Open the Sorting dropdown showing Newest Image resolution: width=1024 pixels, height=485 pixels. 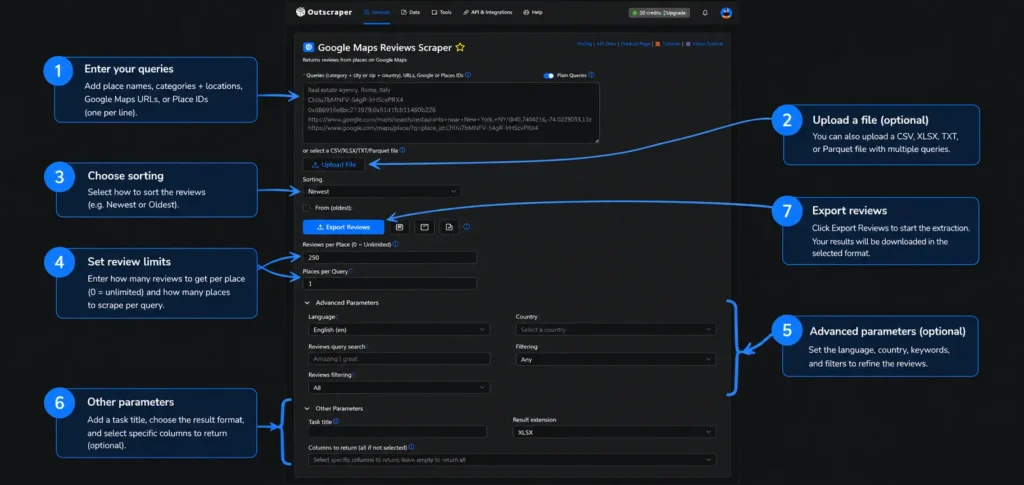[x=382, y=191]
